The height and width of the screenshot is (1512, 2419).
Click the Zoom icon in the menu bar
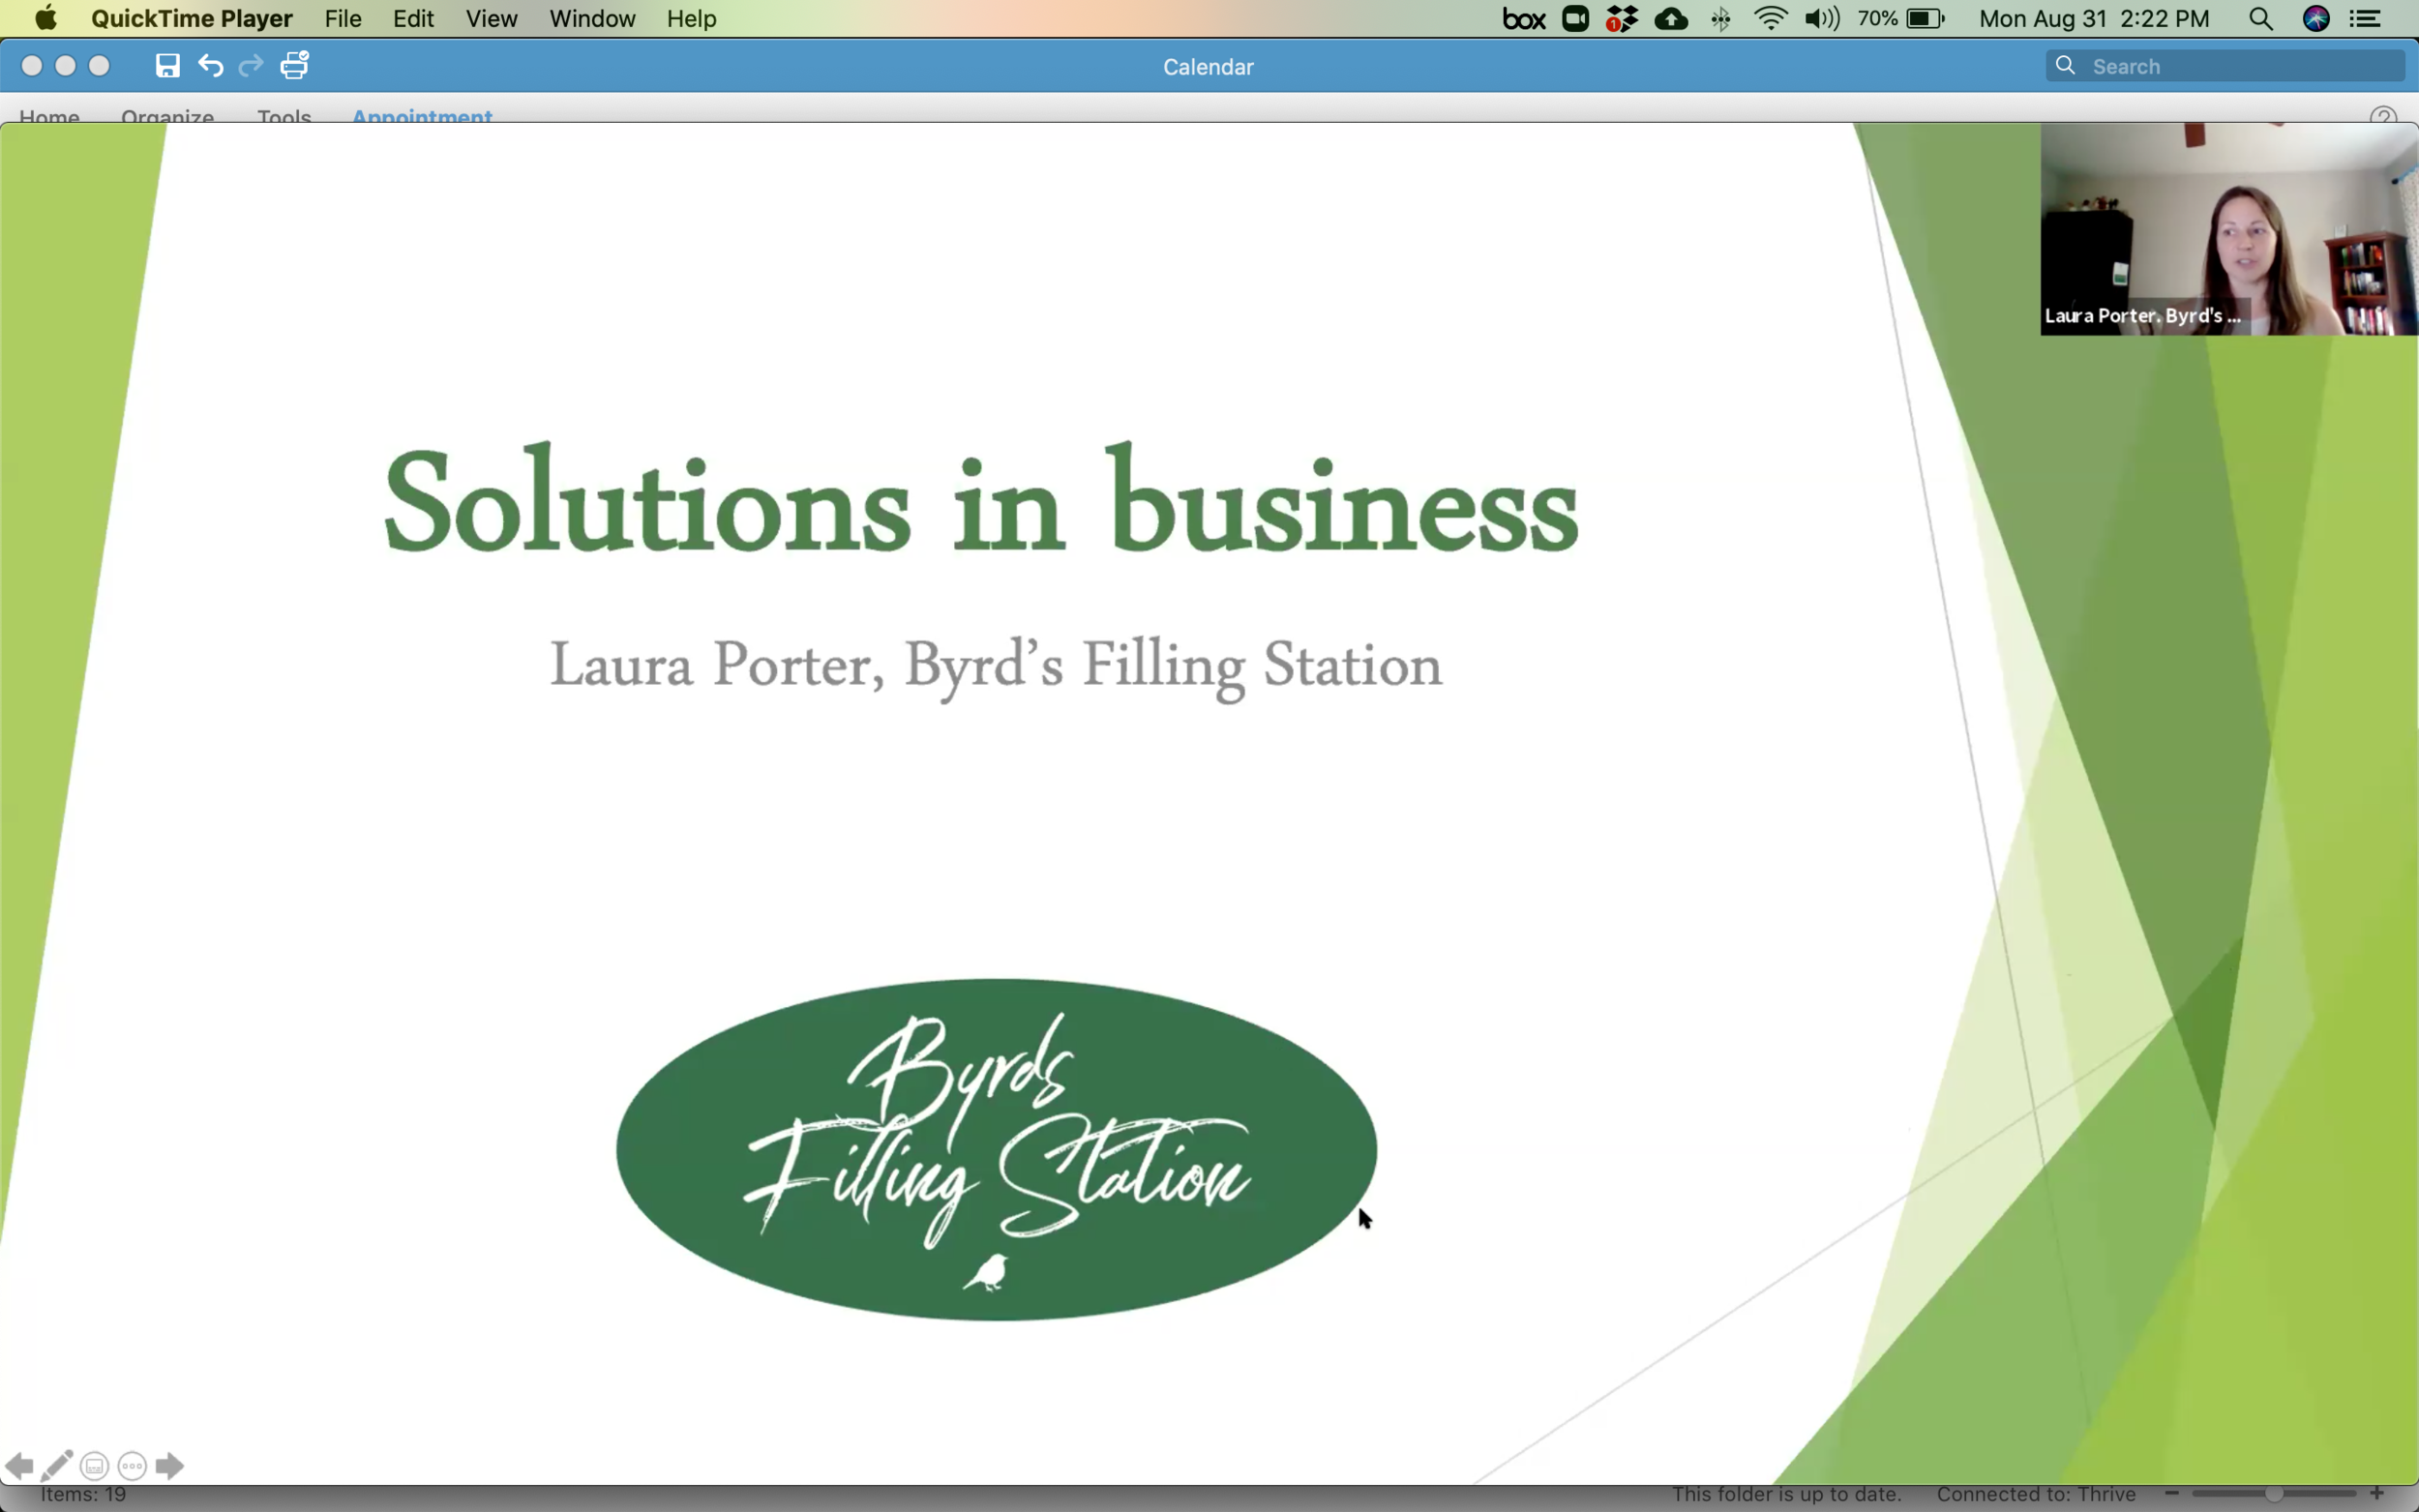[1576, 19]
